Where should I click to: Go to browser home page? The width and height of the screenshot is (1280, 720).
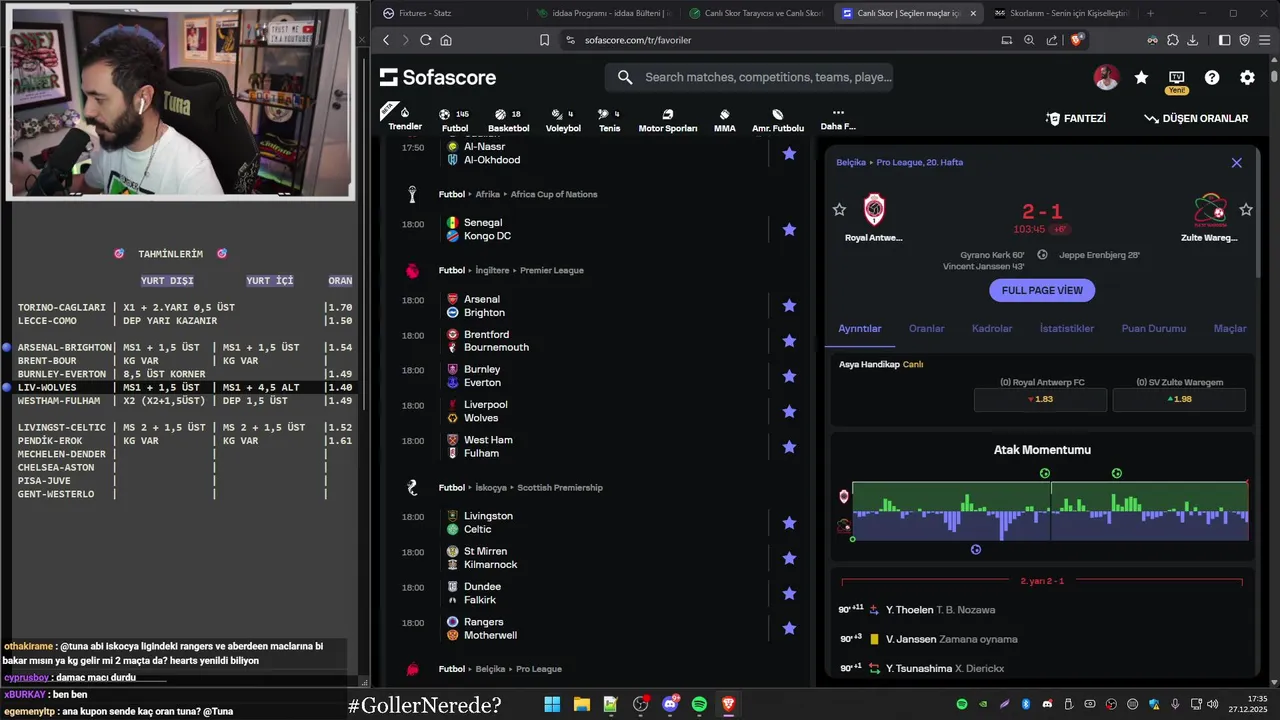point(446,40)
